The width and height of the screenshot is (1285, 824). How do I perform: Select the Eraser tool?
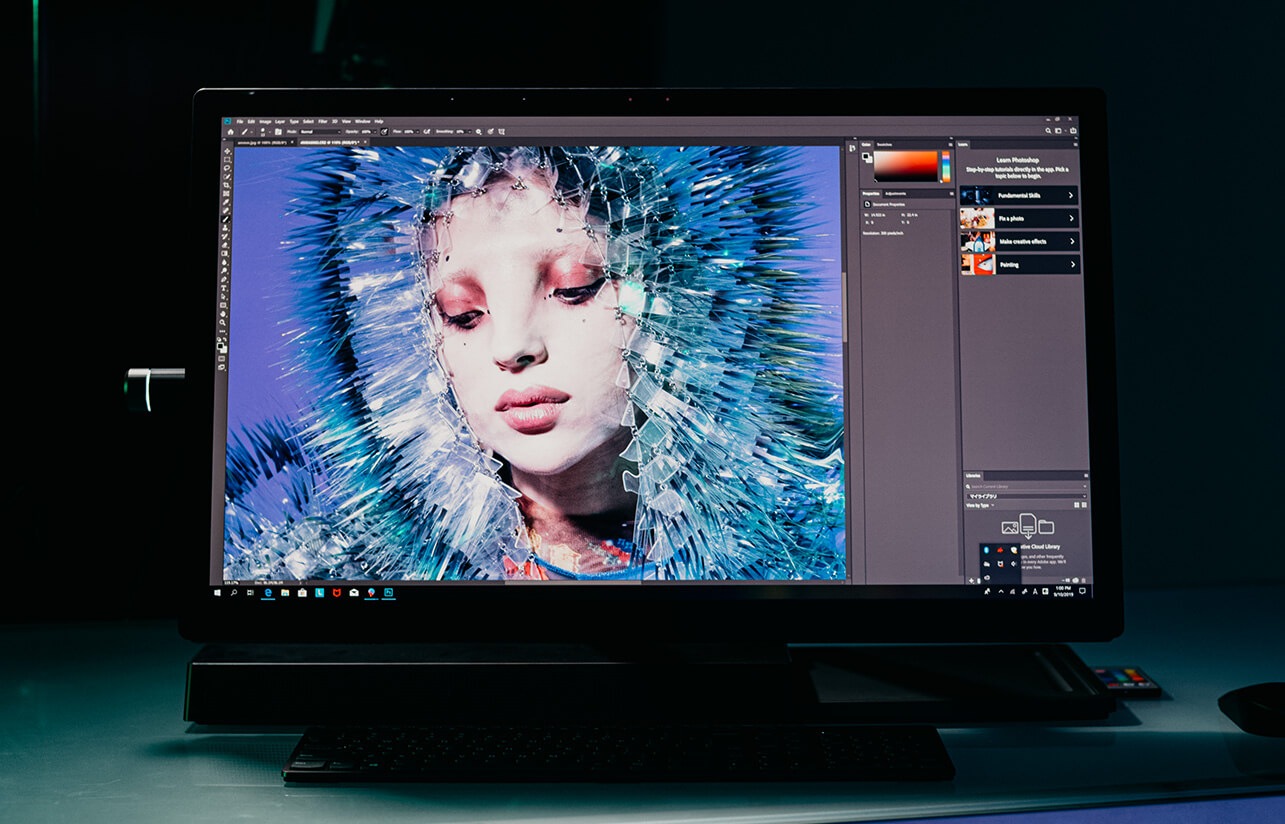pos(226,246)
